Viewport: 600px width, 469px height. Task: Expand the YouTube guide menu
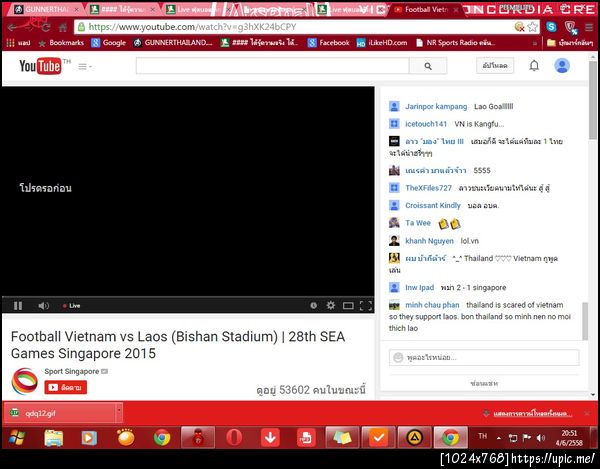pos(85,67)
